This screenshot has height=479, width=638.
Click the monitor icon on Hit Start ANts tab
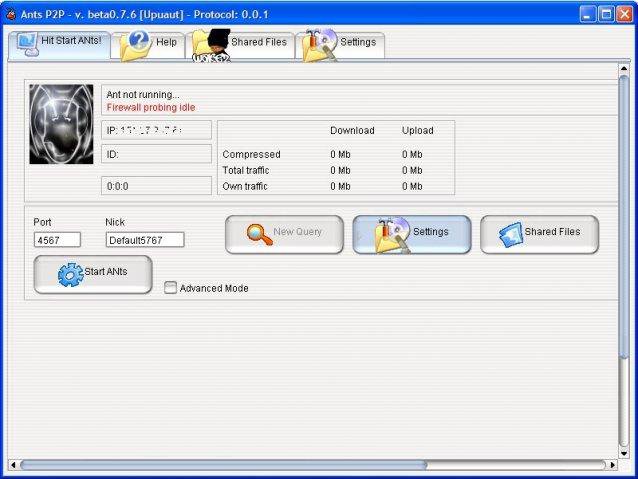(27, 42)
